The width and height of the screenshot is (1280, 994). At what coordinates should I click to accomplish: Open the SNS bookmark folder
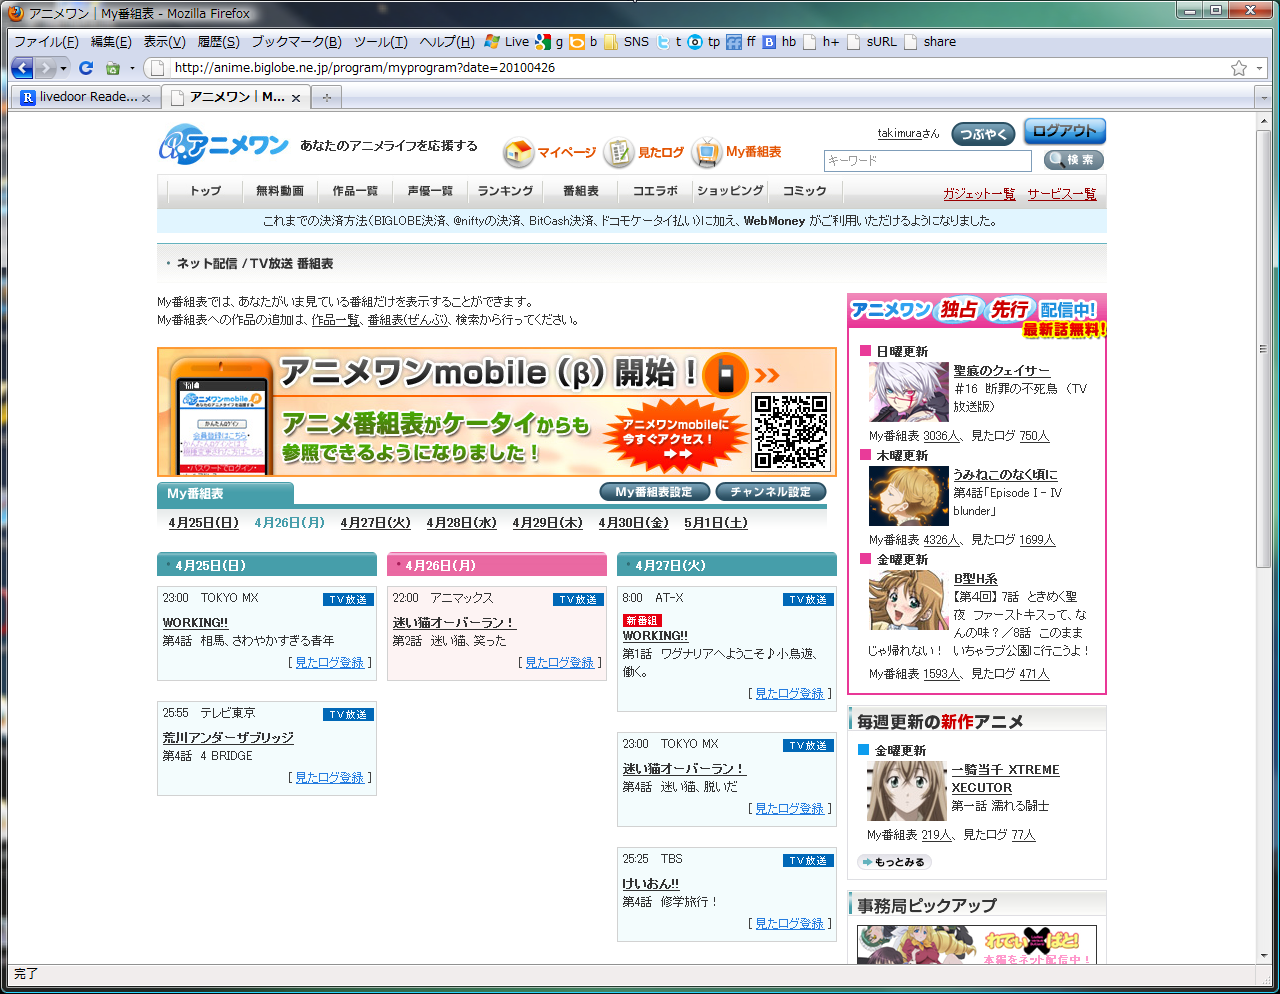pos(627,42)
